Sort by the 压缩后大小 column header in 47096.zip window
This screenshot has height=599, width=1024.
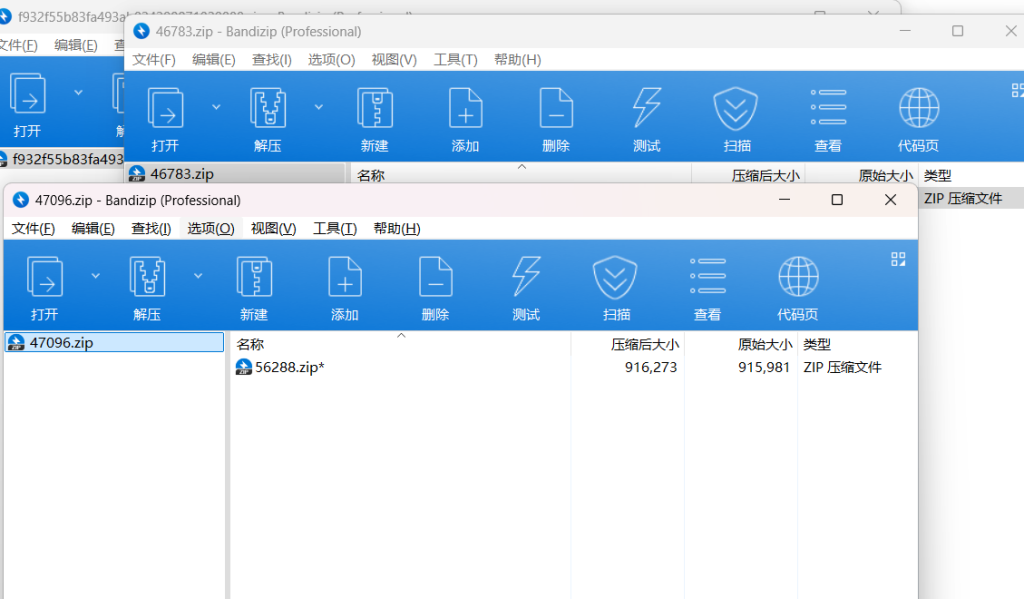(x=644, y=344)
